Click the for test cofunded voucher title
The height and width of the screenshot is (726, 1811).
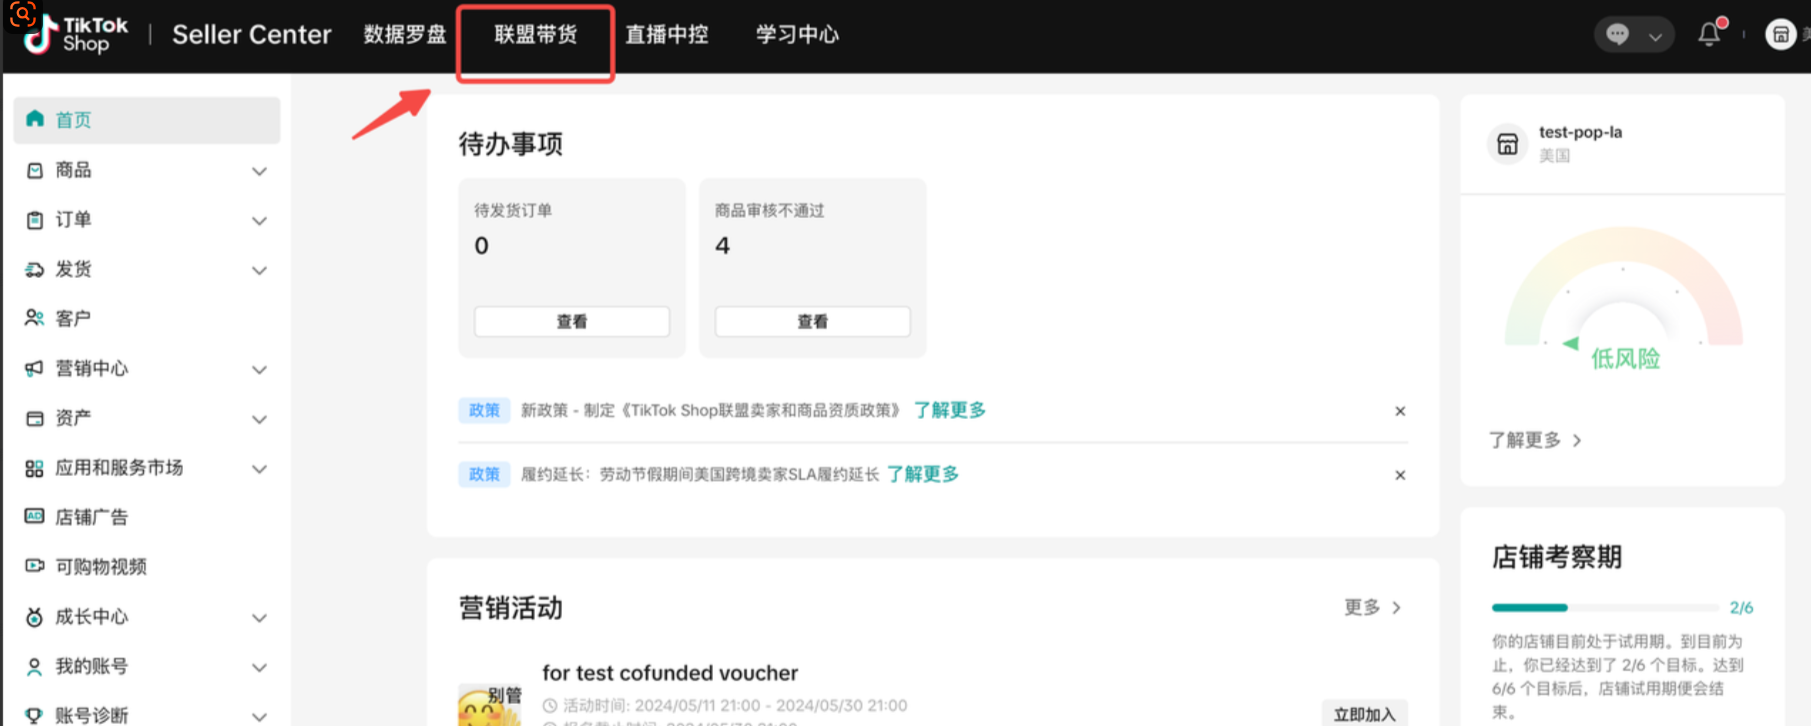pyautogui.click(x=670, y=673)
